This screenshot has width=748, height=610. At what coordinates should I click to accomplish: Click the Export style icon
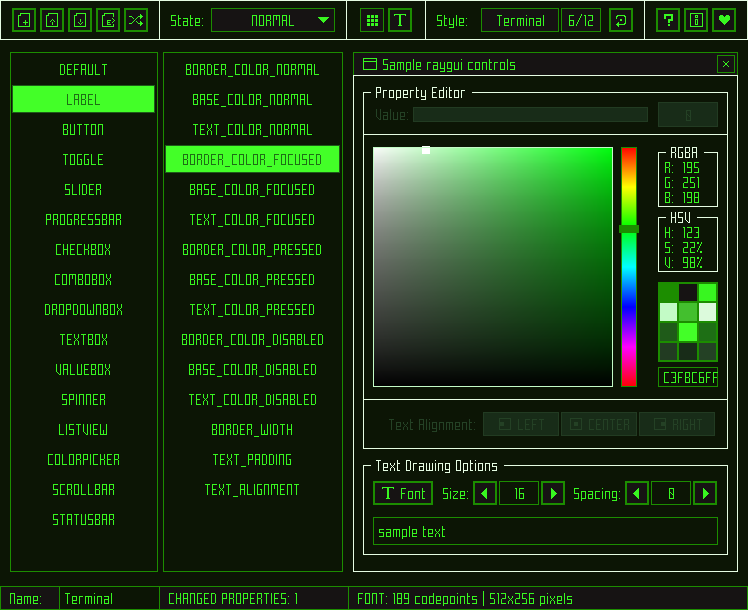coord(109,20)
